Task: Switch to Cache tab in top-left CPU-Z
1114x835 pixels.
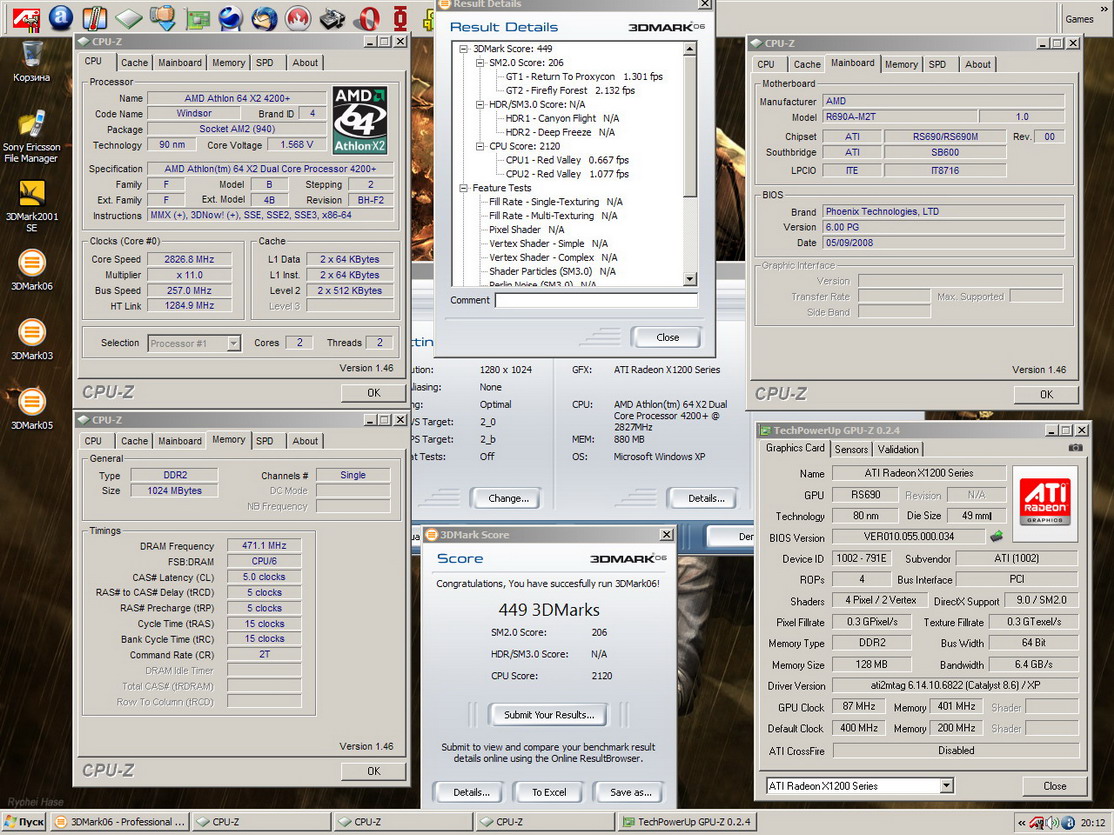Action: [x=134, y=63]
